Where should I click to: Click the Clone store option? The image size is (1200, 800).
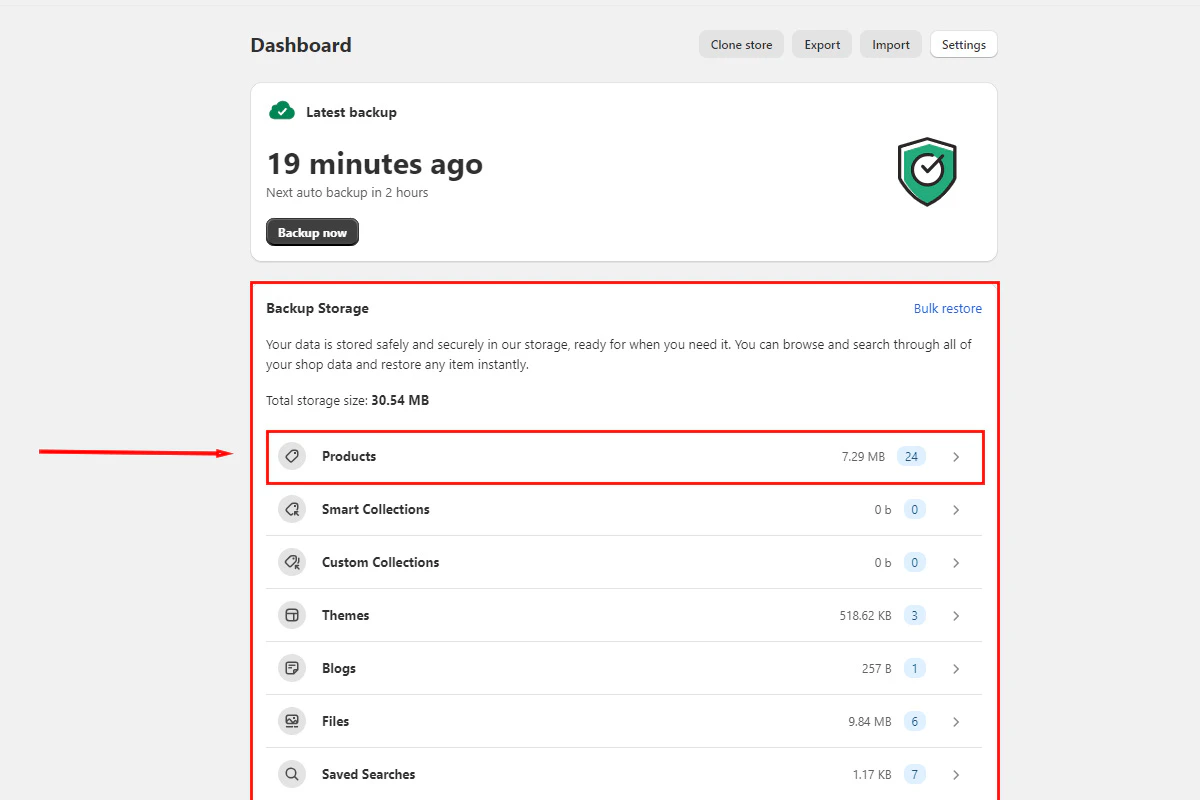coord(741,44)
